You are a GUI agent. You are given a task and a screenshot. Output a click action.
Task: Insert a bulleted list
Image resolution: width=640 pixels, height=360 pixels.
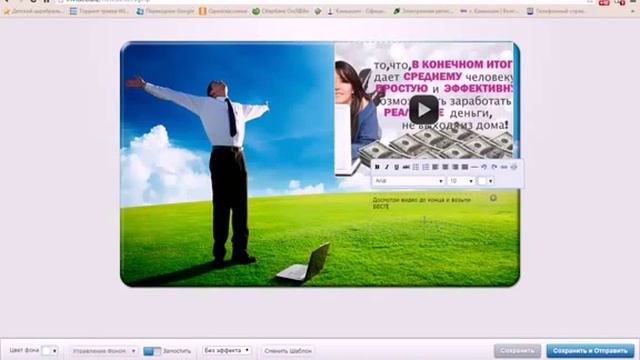(x=416, y=167)
